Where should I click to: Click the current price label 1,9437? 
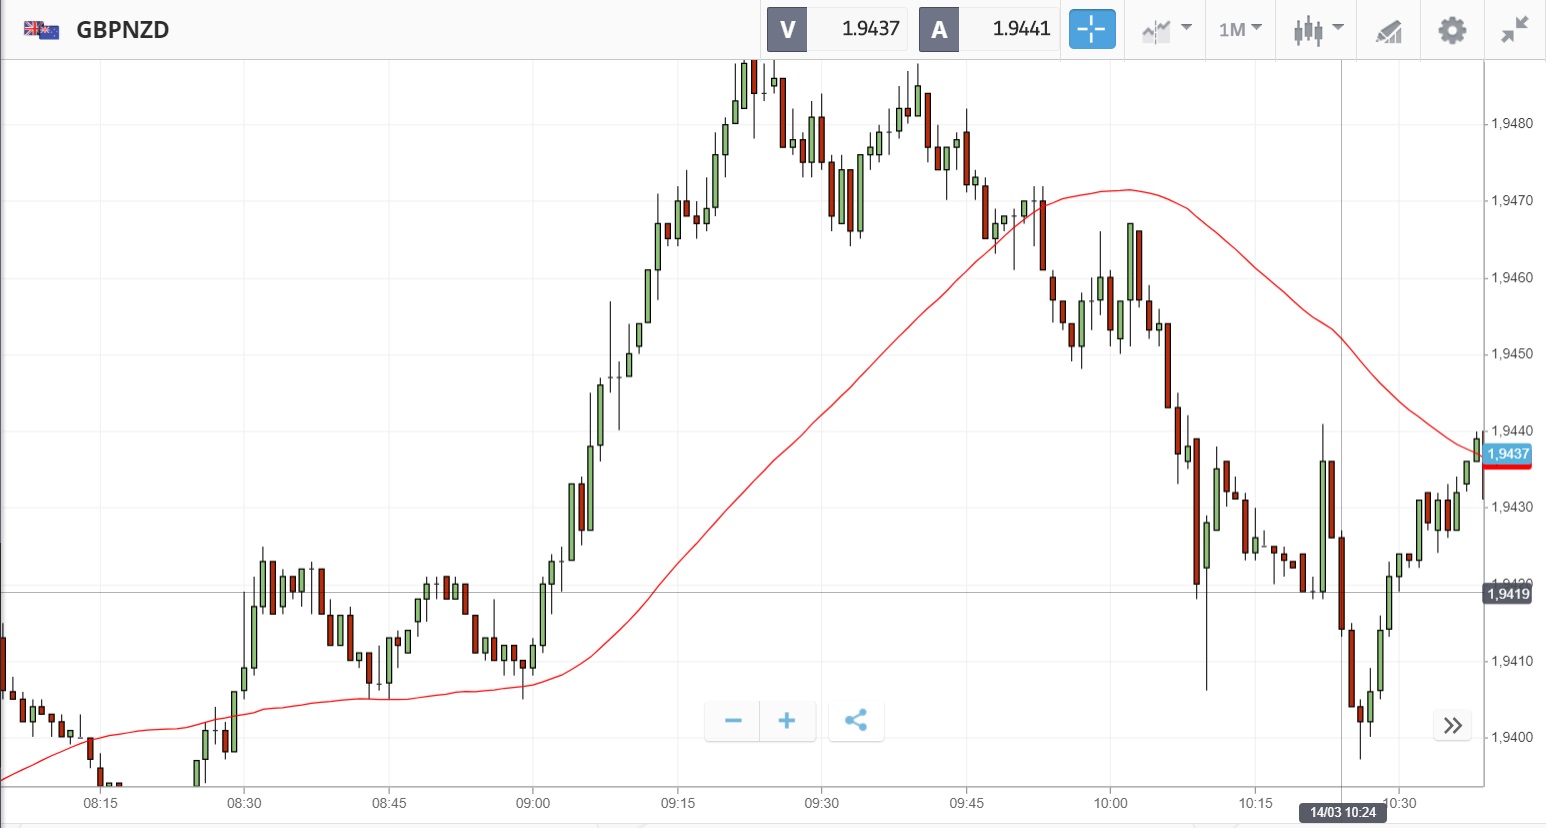pos(1507,454)
